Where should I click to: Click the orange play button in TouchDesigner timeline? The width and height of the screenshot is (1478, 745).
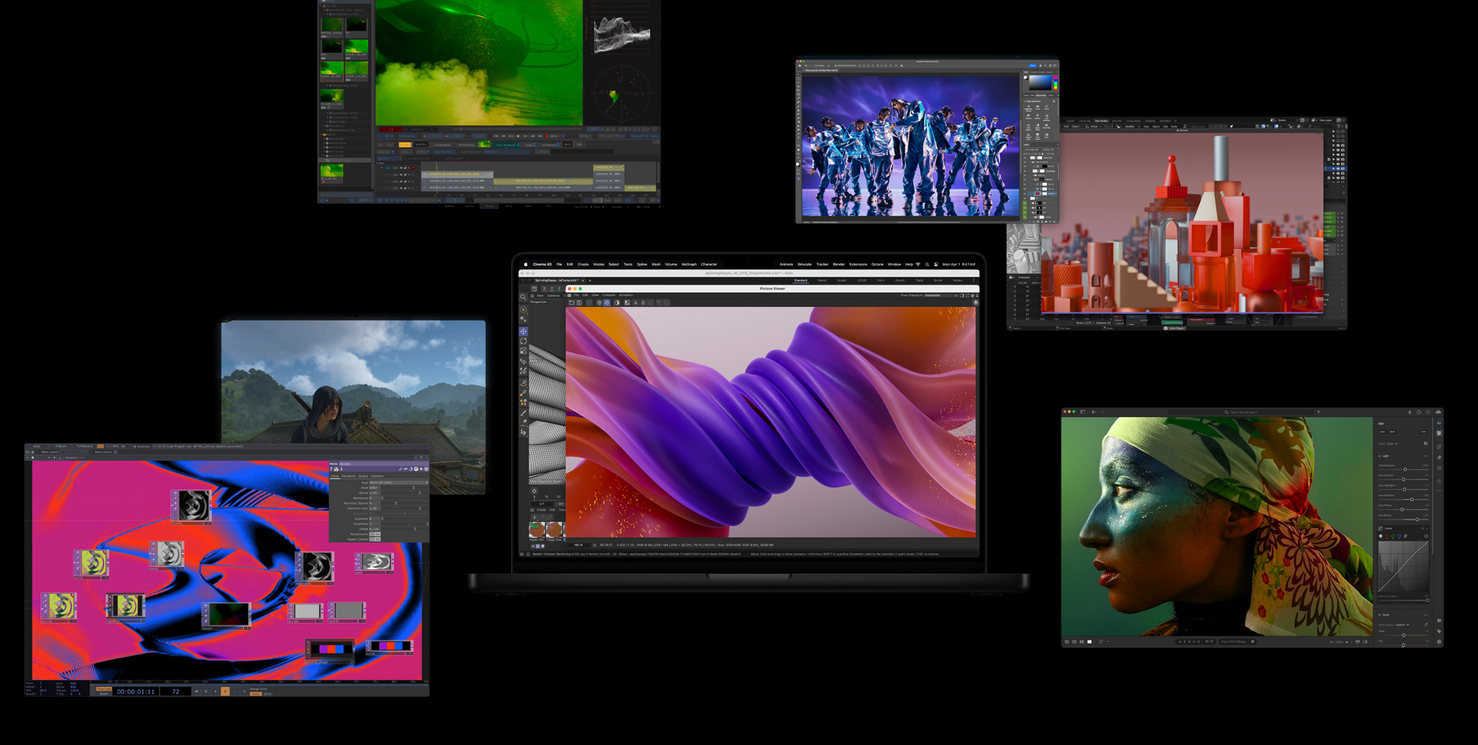coord(225,692)
